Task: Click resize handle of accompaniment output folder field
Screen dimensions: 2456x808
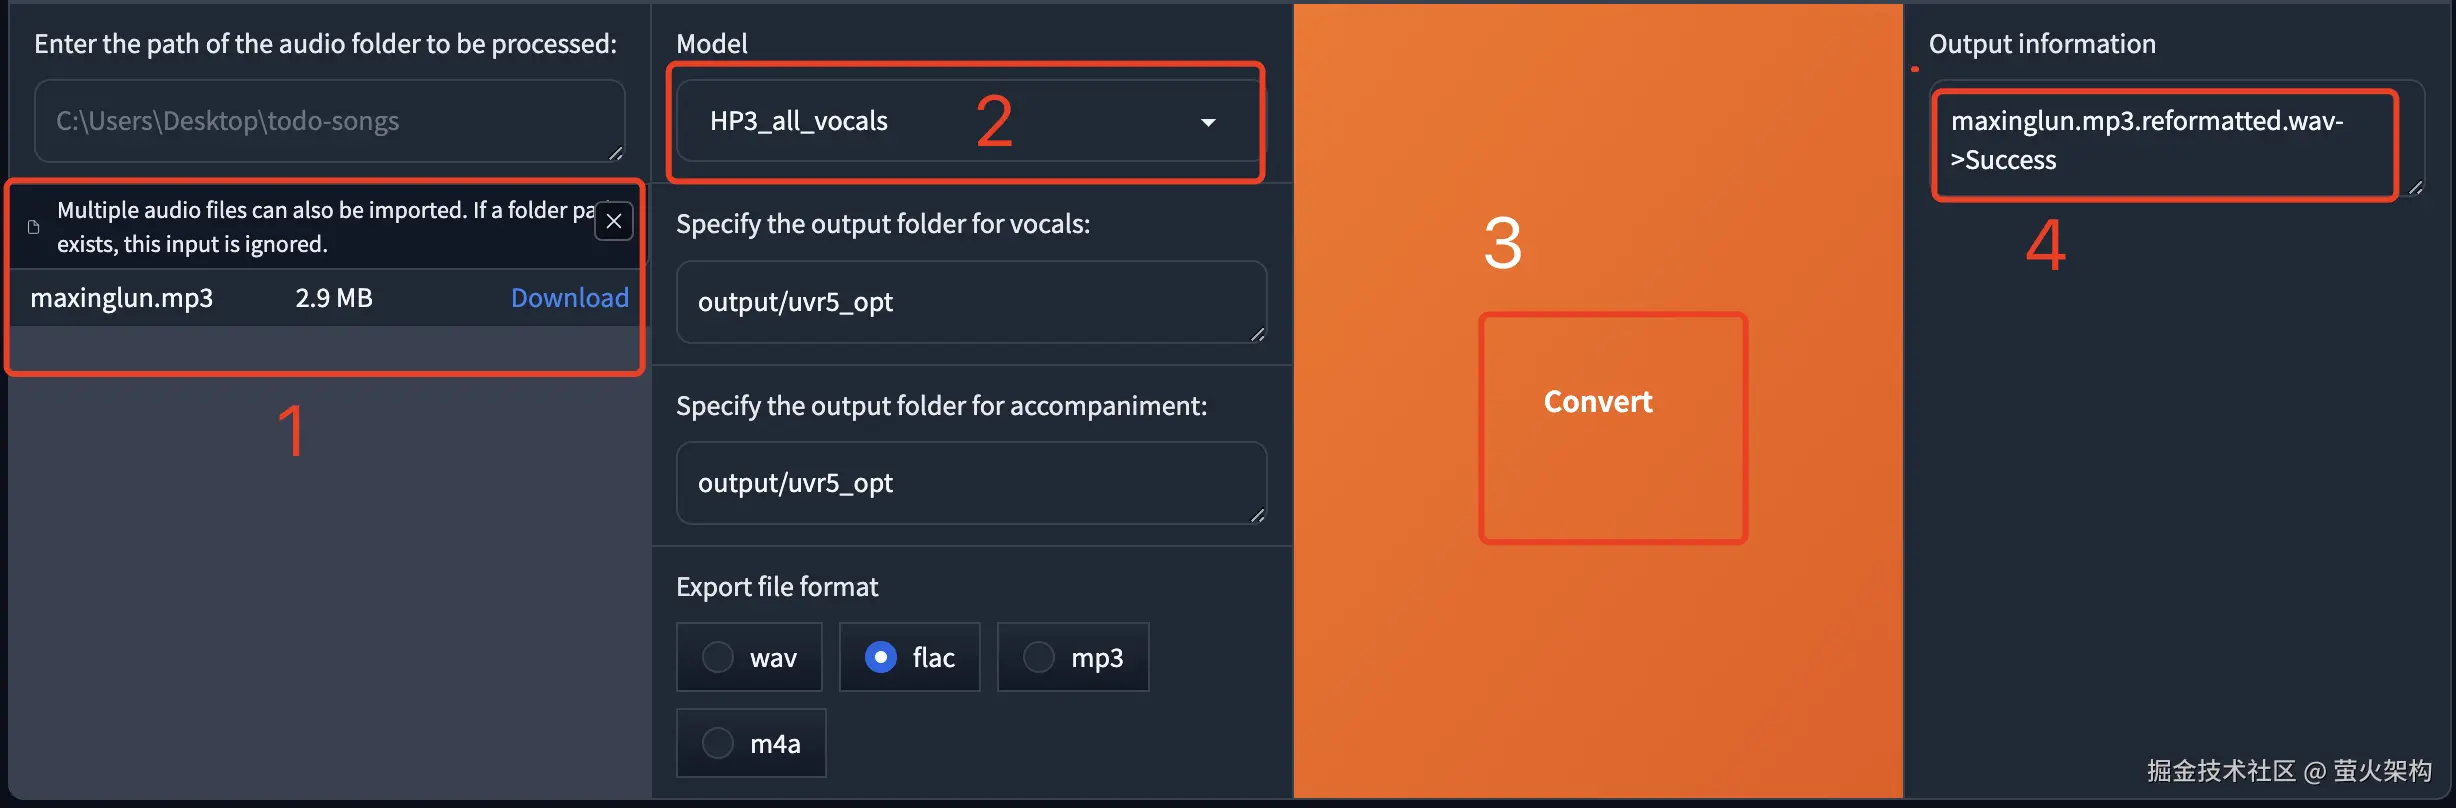Action: (1258, 515)
